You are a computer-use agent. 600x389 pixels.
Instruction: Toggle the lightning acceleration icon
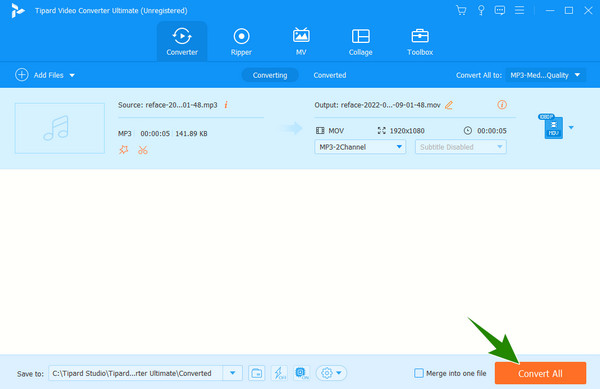279,373
